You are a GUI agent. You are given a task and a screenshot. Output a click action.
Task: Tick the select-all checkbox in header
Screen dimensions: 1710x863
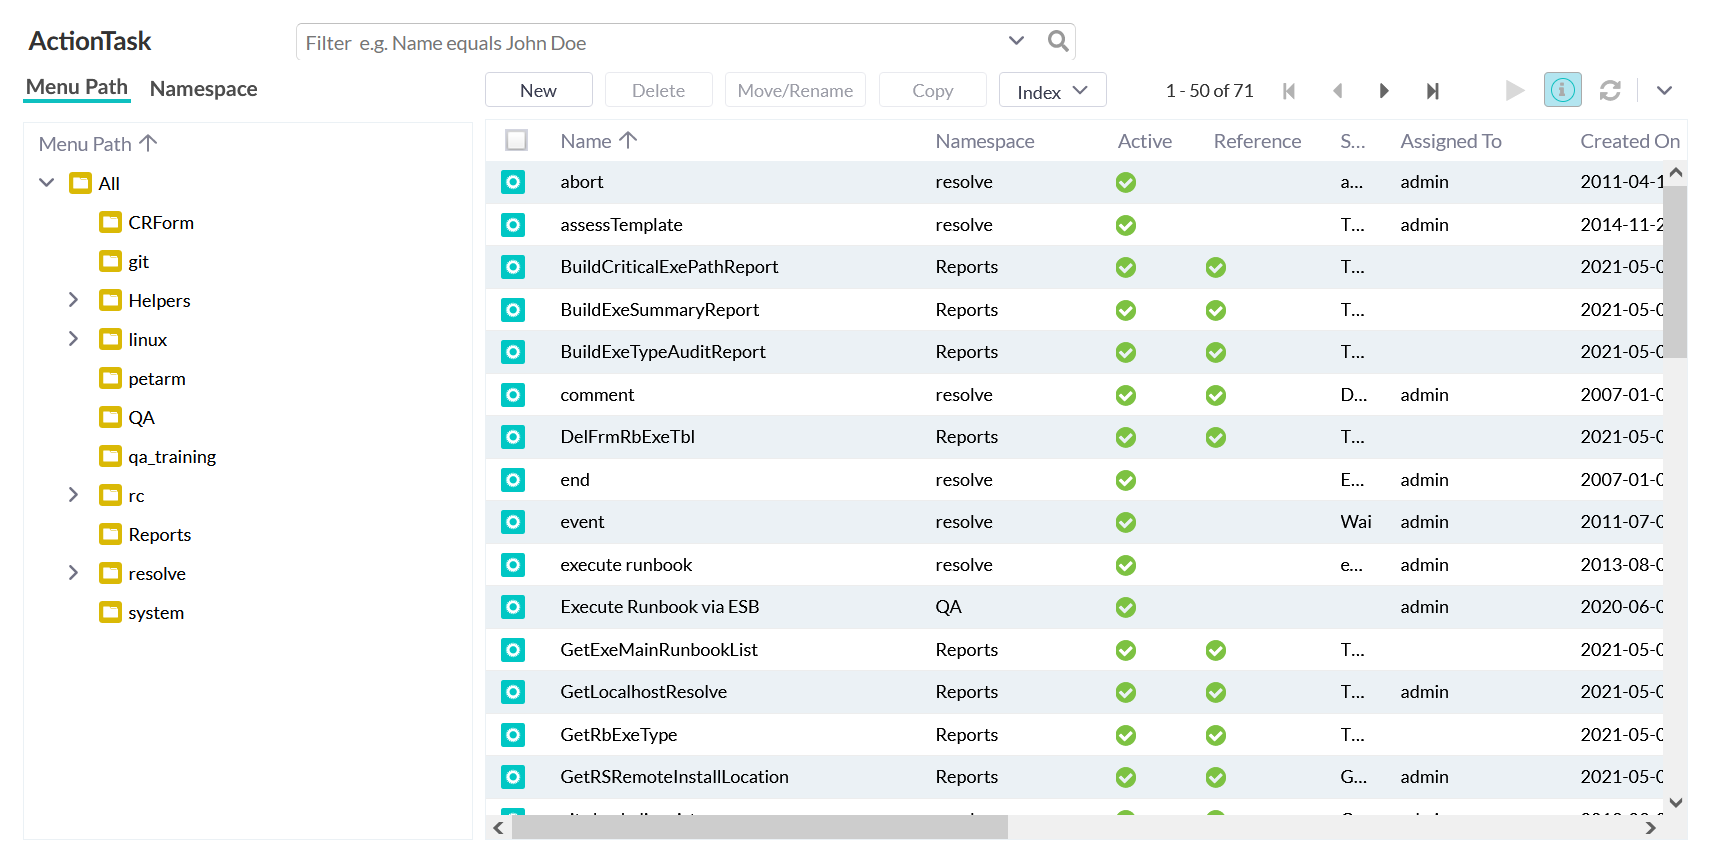[x=516, y=141]
